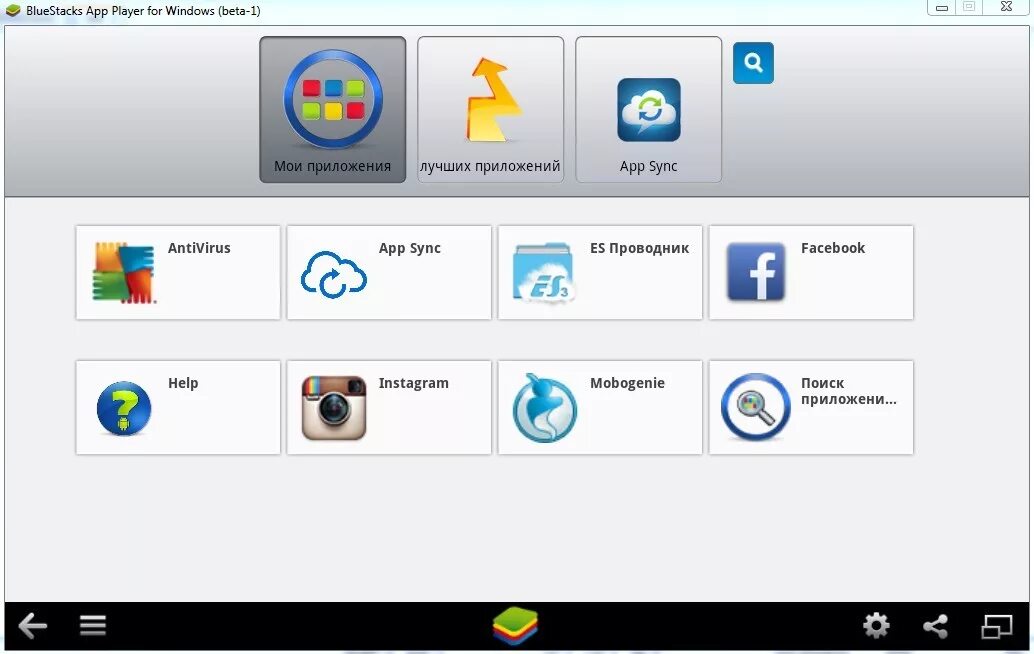Click the BlueStacks title bar icon
The height and width of the screenshot is (654, 1034).
click(13, 11)
